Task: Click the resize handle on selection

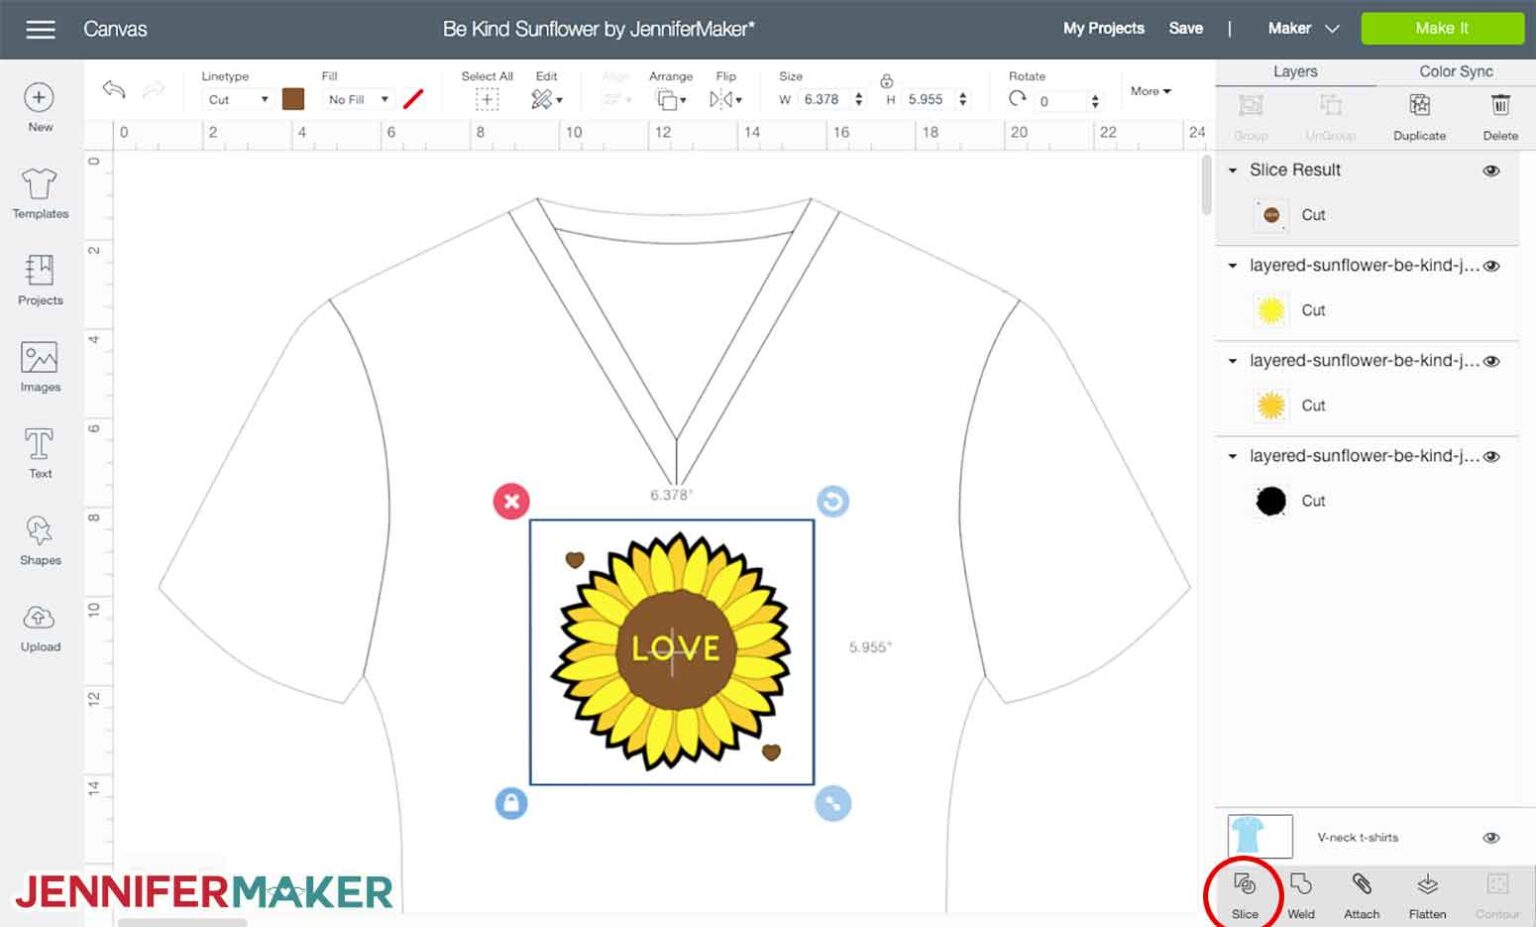Action: click(x=833, y=803)
